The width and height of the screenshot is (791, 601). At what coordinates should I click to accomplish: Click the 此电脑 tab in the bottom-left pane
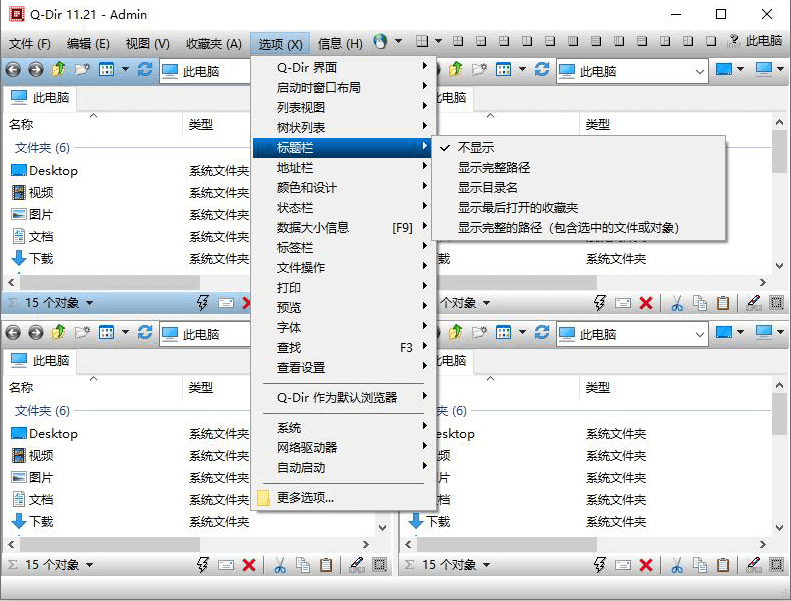tap(40, 361)
